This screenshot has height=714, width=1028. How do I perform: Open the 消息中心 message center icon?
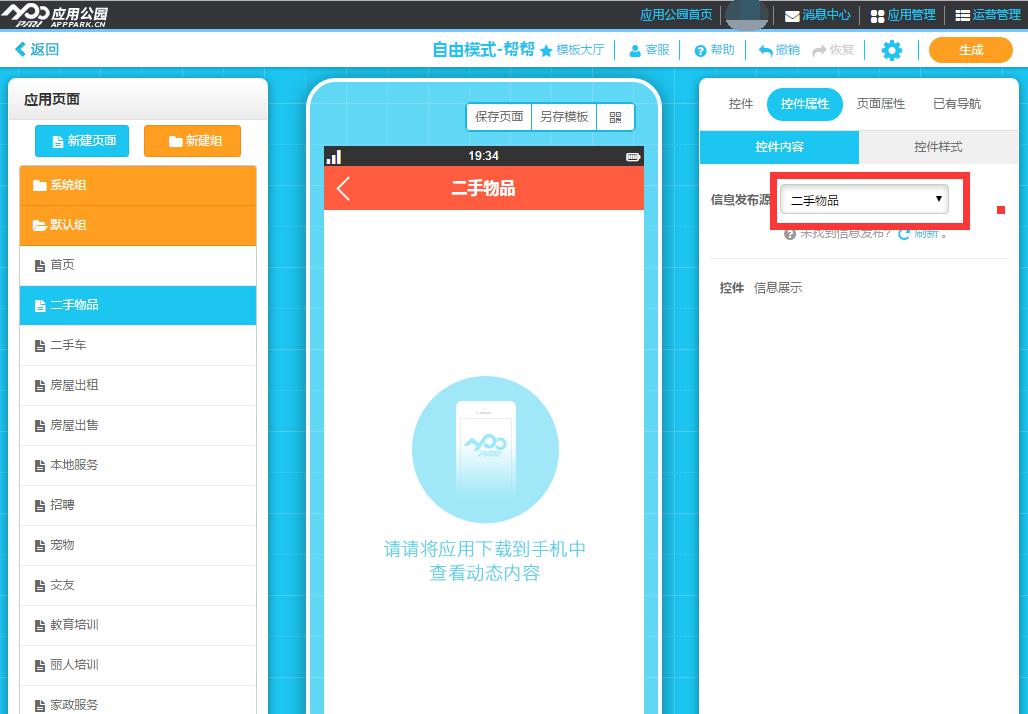pos(791,14)
